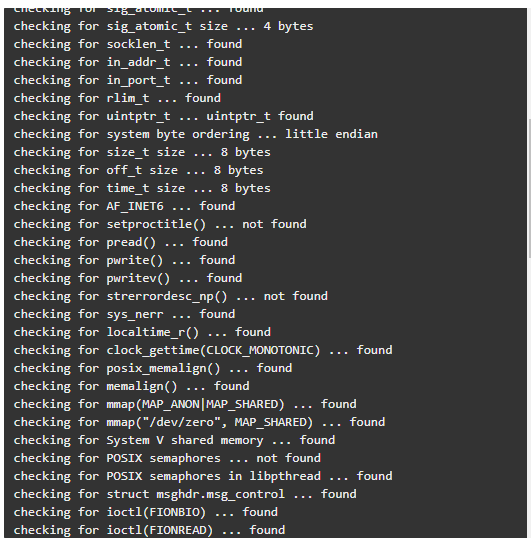Click on the 'in_port_t ... found' line
The height and width of the screenshot is (543, 531).
[128, 81]
